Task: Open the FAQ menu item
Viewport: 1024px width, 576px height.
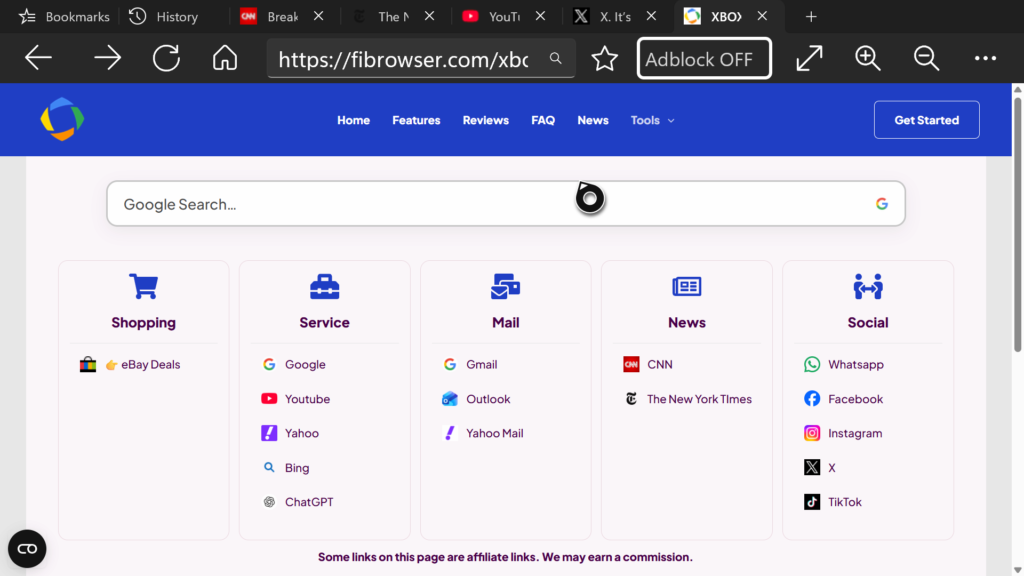Action: [543, 120]
